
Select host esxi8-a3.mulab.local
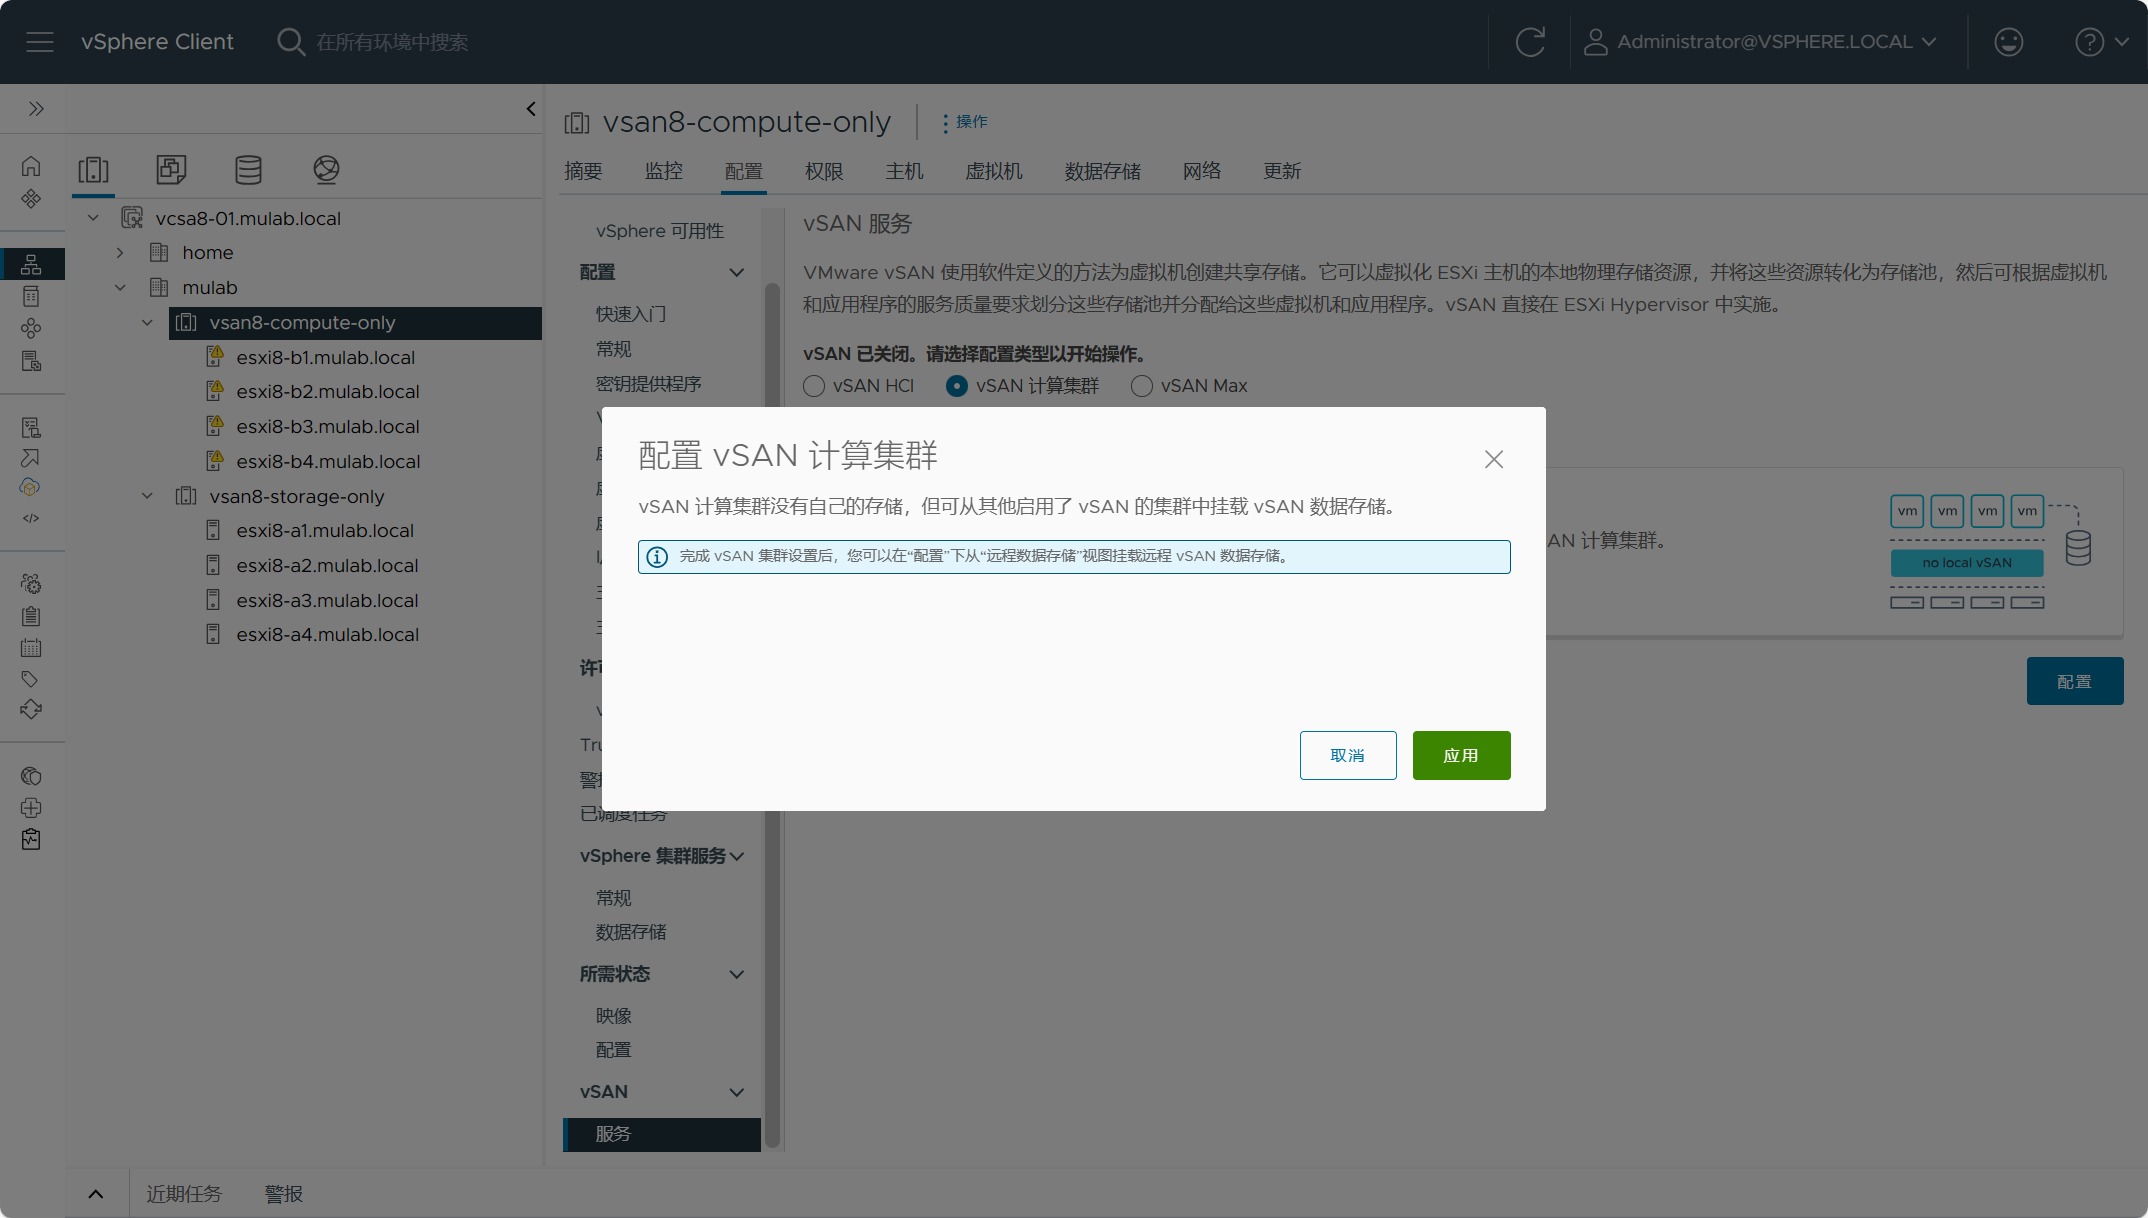(327, 600)
